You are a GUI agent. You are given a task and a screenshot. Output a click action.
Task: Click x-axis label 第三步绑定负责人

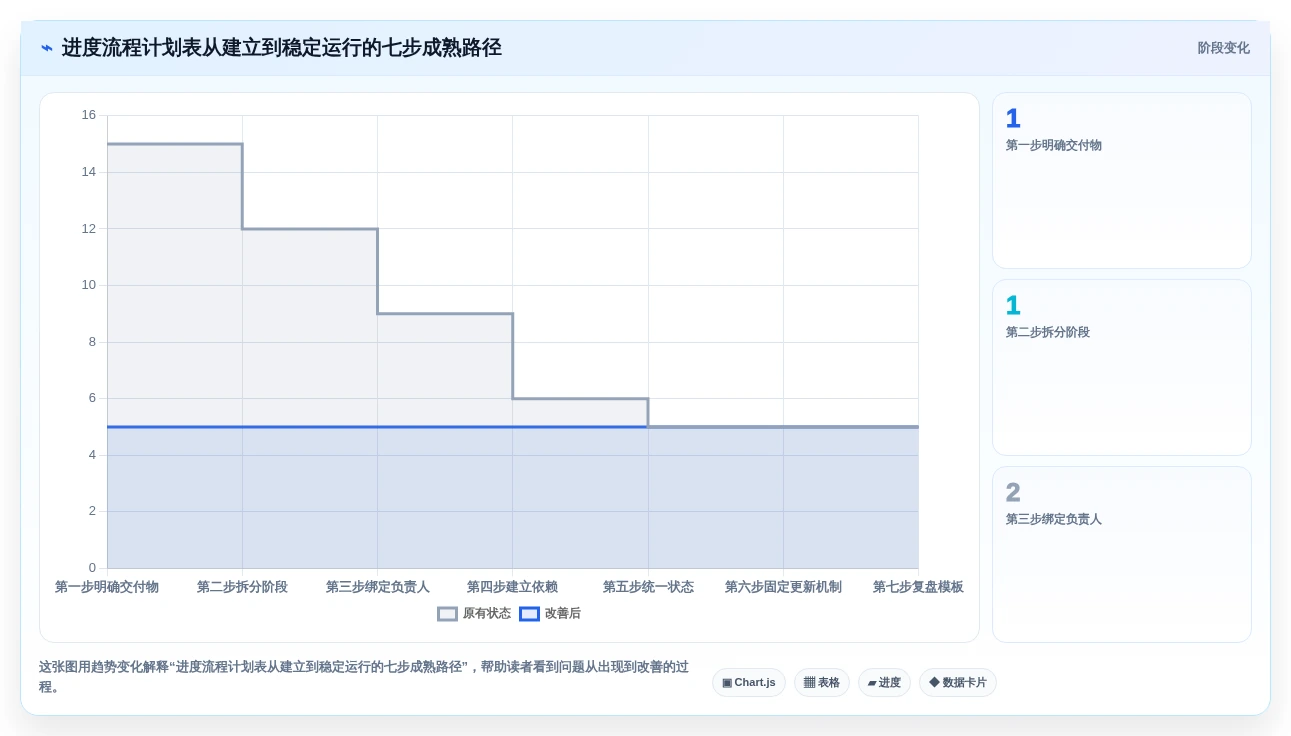coord(377,587)
